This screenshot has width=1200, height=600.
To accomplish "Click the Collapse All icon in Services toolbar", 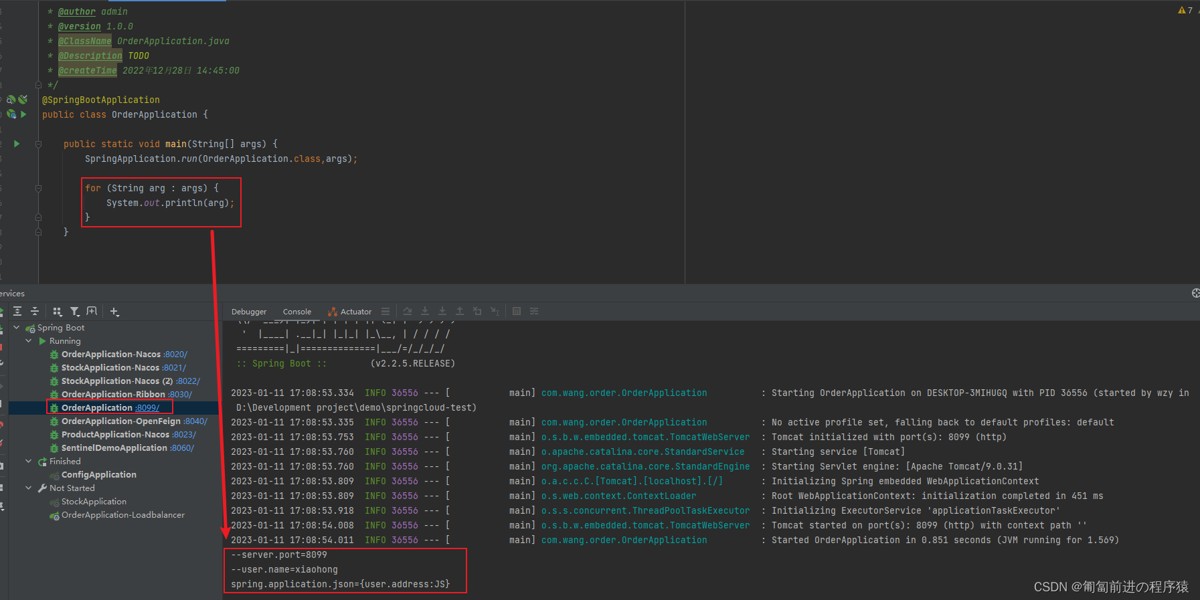I will pos(35,312).
